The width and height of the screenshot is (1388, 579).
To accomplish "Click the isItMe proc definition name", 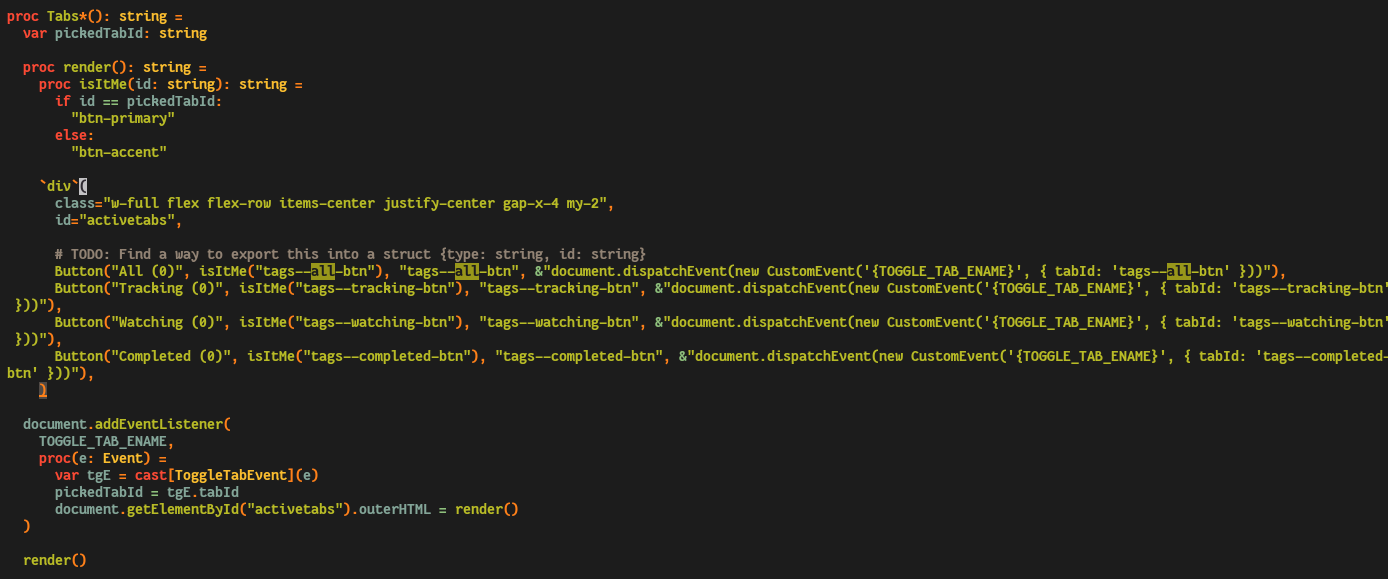I will pyautogui.click(x=103, y=84).
